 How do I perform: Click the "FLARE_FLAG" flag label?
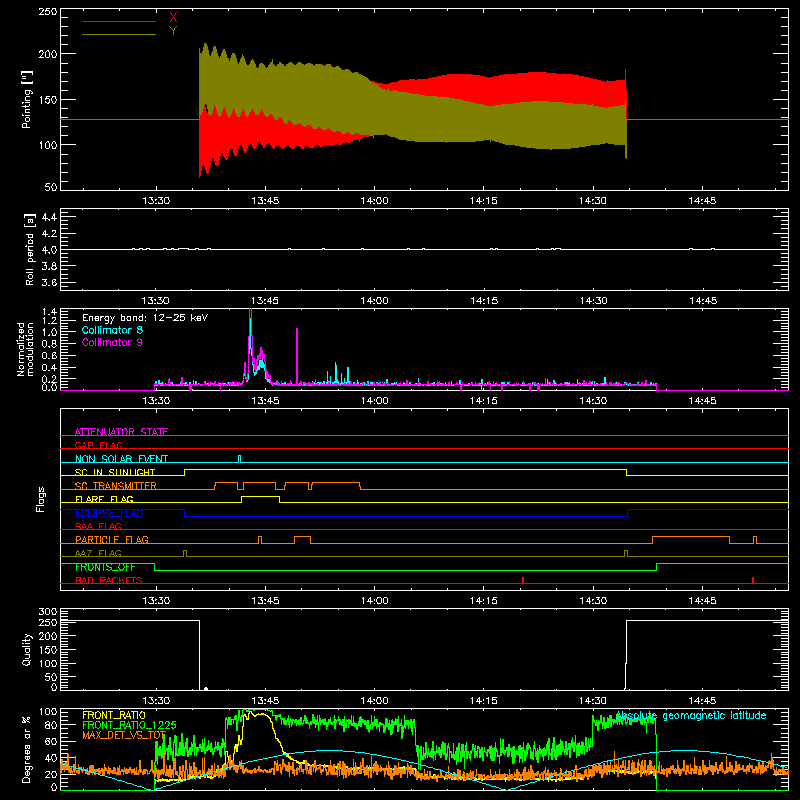point(104,499)
